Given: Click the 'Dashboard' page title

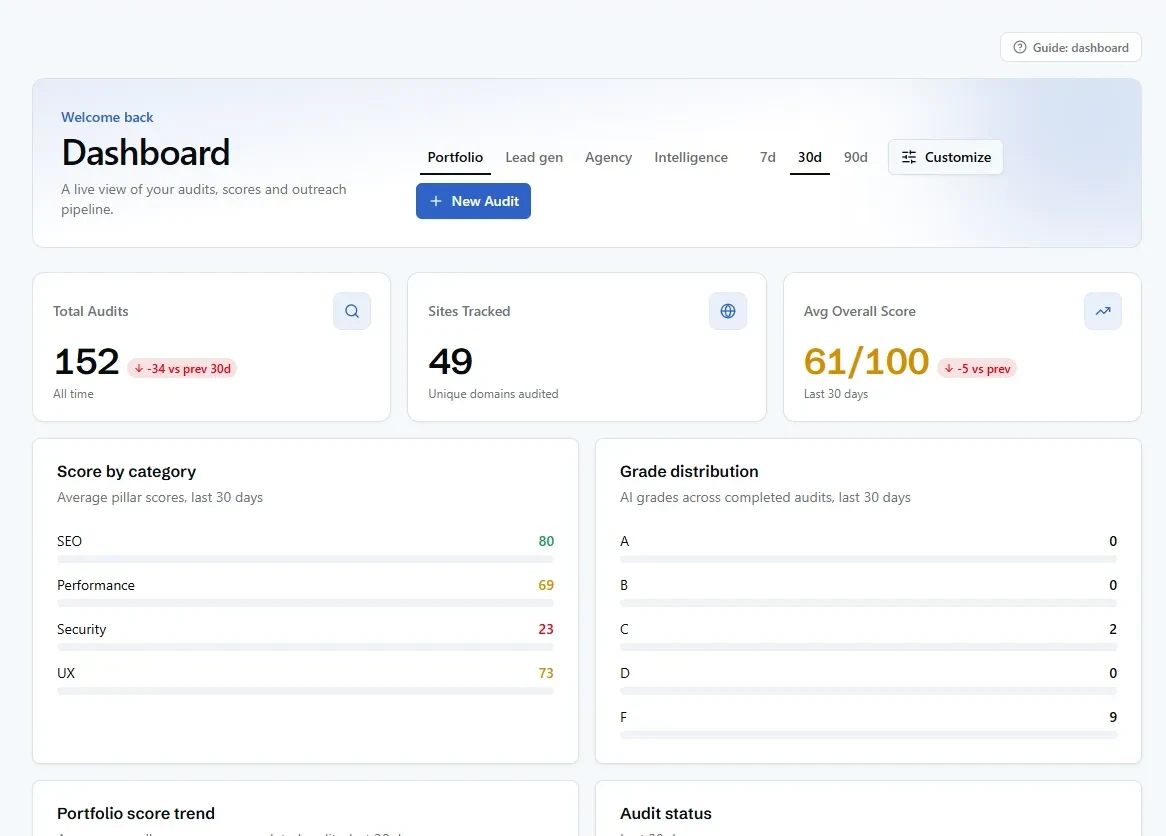Looking at the screenshot, I should coord(146,152).
